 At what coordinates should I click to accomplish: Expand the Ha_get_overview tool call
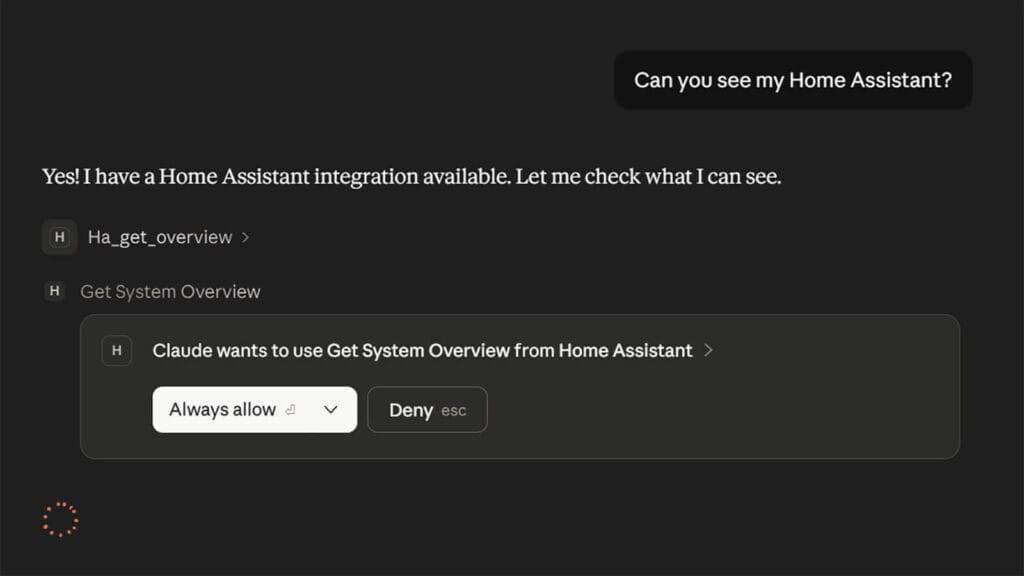coord(168,237)
